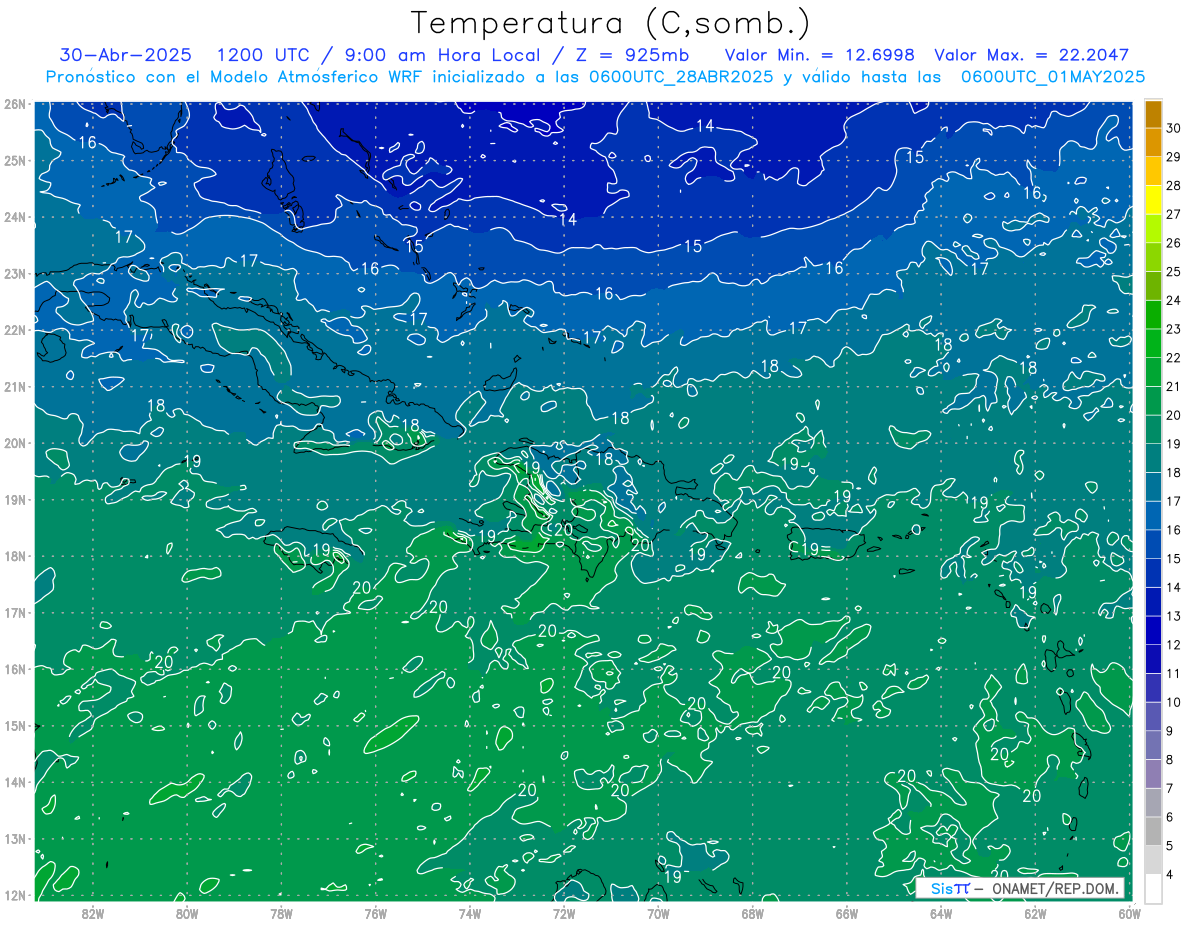The height and width of the screenshot is (927, 1200).
Task: Click the "70W" longitude label
Action: pyautogui.click(x=658, y=913)
